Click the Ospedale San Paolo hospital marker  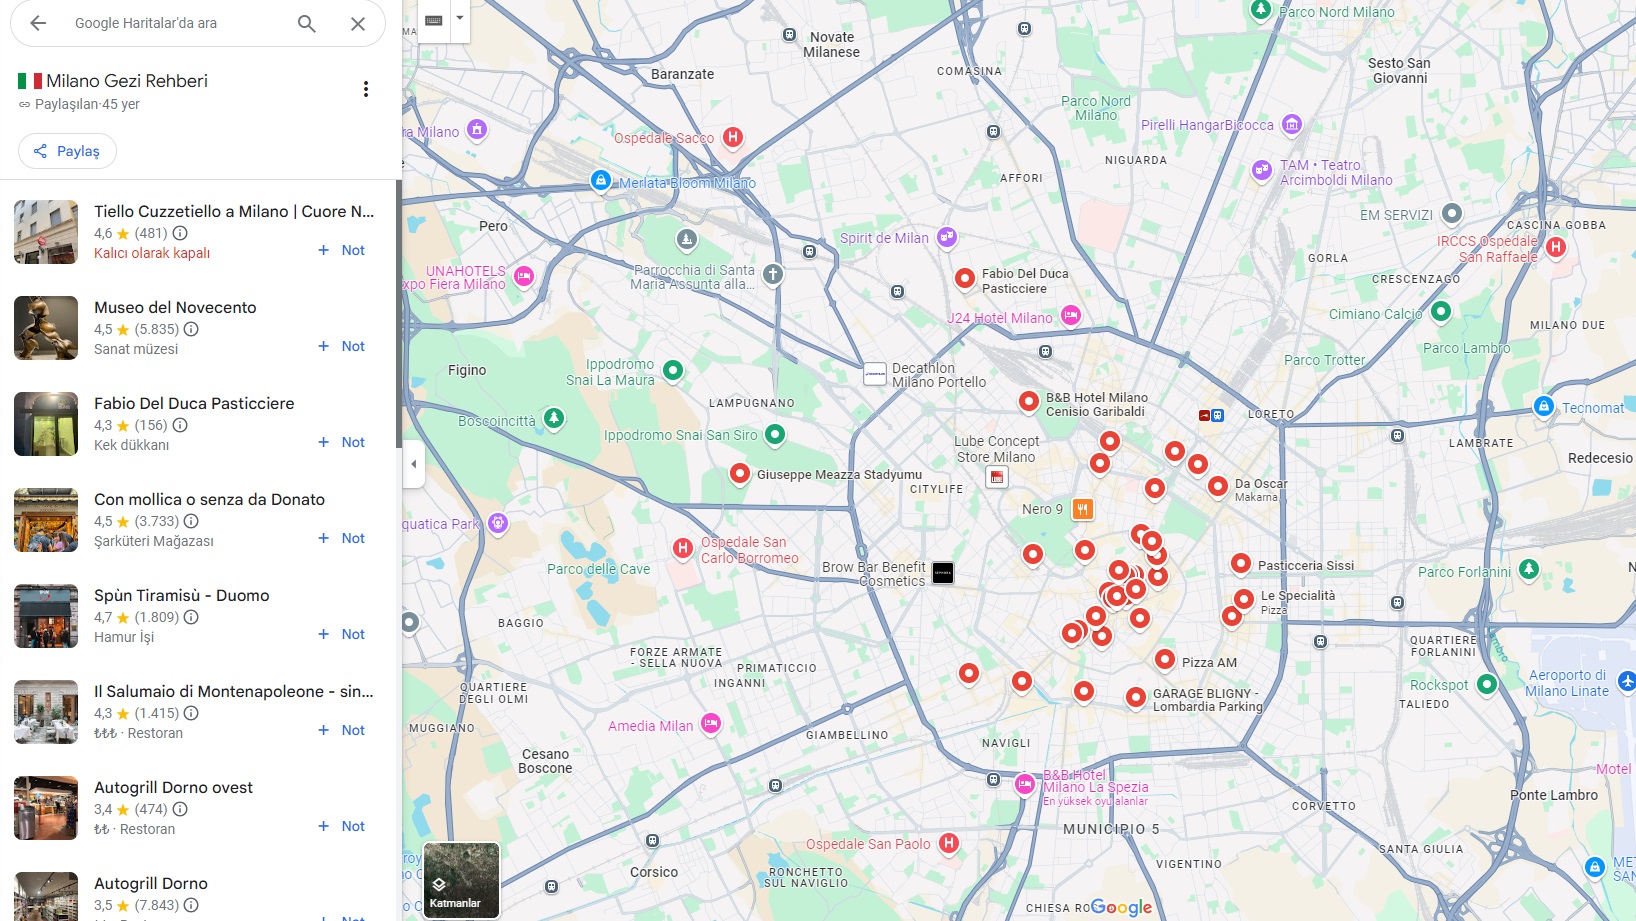947,843
